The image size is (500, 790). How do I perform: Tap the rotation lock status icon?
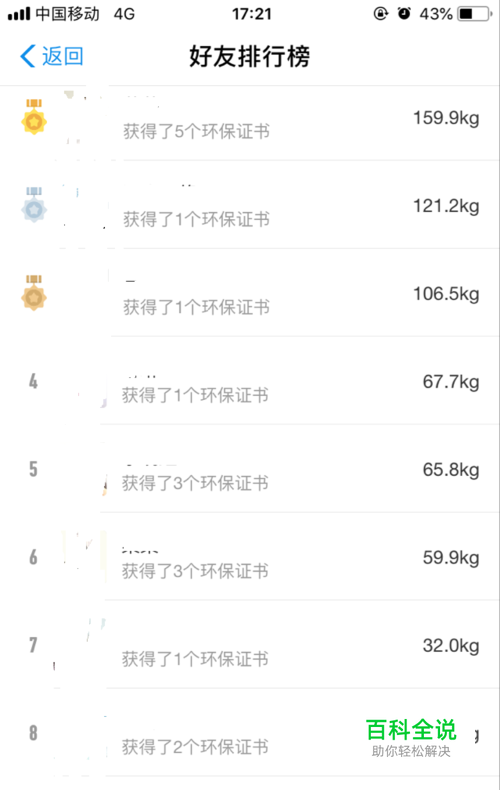(381, 13)
